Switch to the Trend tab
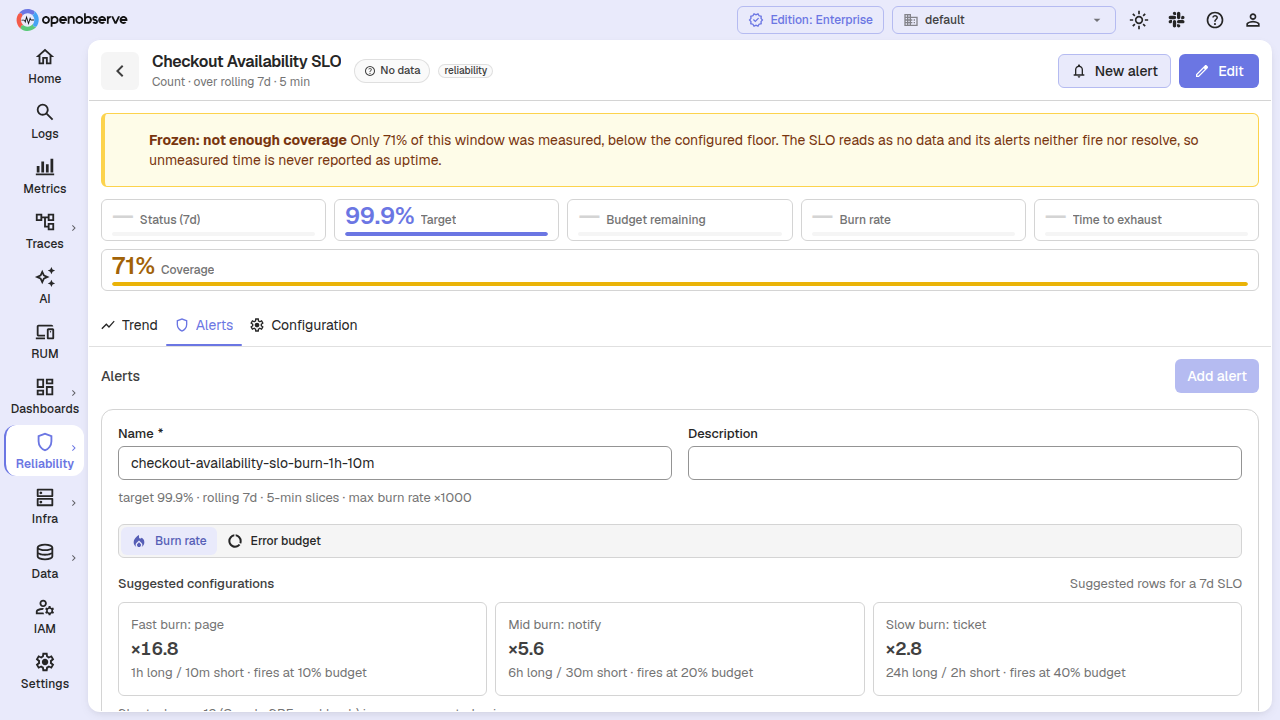1280x720 pixels. pyautogui.click(x=130, y=325)
